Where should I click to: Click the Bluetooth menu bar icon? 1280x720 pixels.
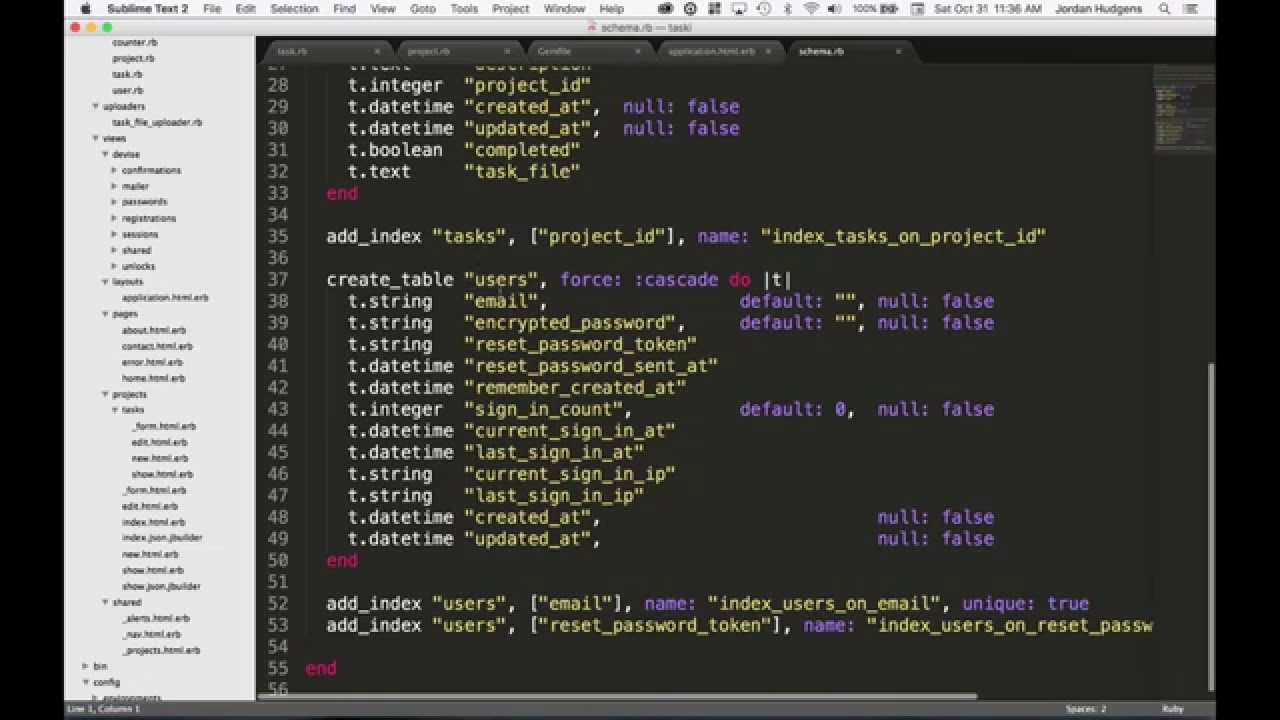coord(788,8)
